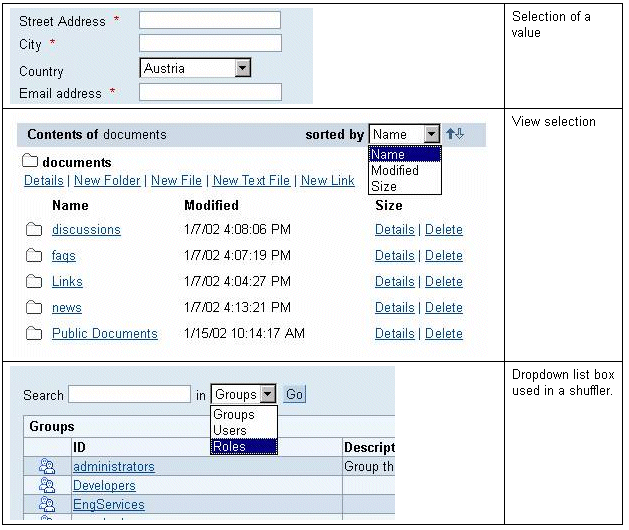Click the Public Documents folder icon
629x530 pixels.
34,334
